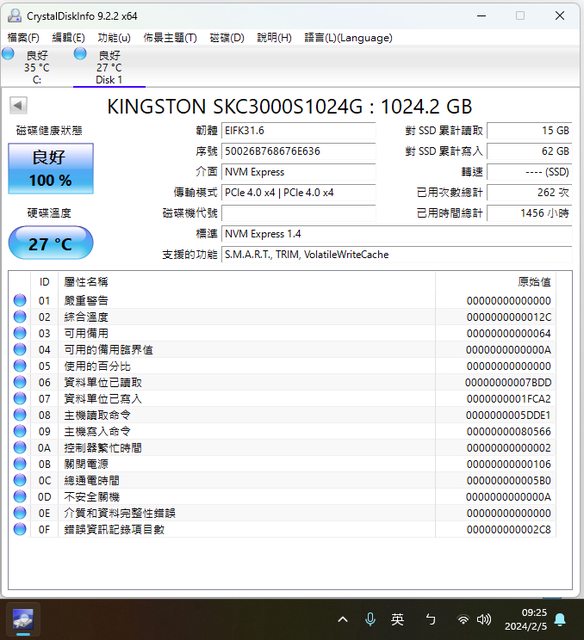Image resolution: width=584 pixels, height=640 pixels.
Task: Click the empty drive letter field
Action: [298, 213]
